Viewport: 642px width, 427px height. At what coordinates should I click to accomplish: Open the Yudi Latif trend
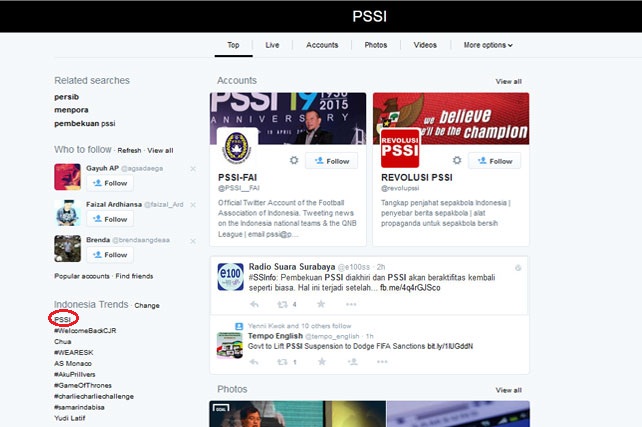pos(70,418)
